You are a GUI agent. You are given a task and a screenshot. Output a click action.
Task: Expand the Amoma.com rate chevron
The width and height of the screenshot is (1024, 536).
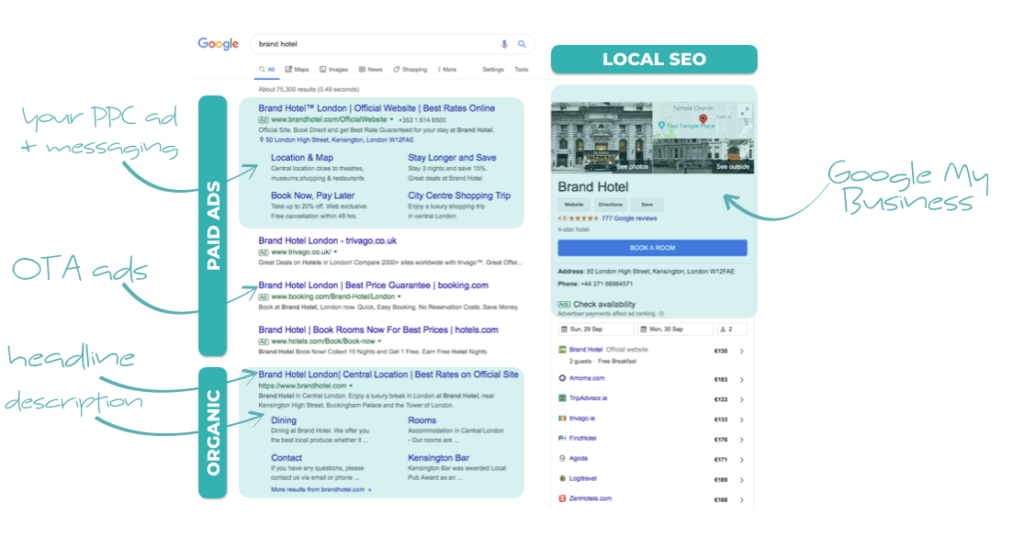(x=742, y=379)
